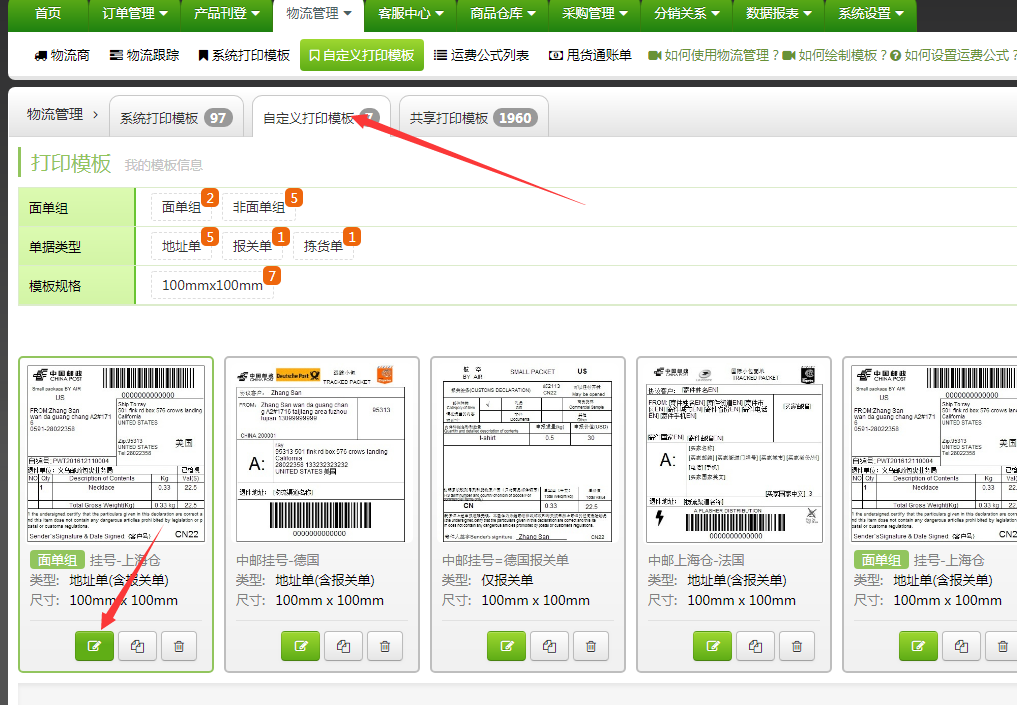The image size is (1017, 705).
Task: Copy the 中邮挂号=德国报关单 template
Action: 549,646
